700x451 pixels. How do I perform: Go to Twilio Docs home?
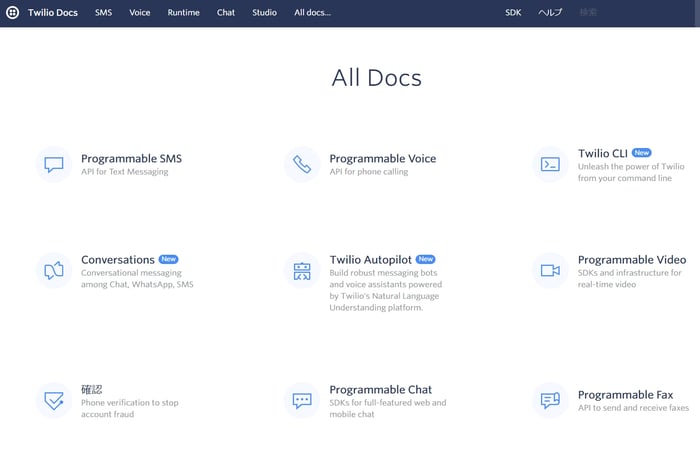[53, 13]
